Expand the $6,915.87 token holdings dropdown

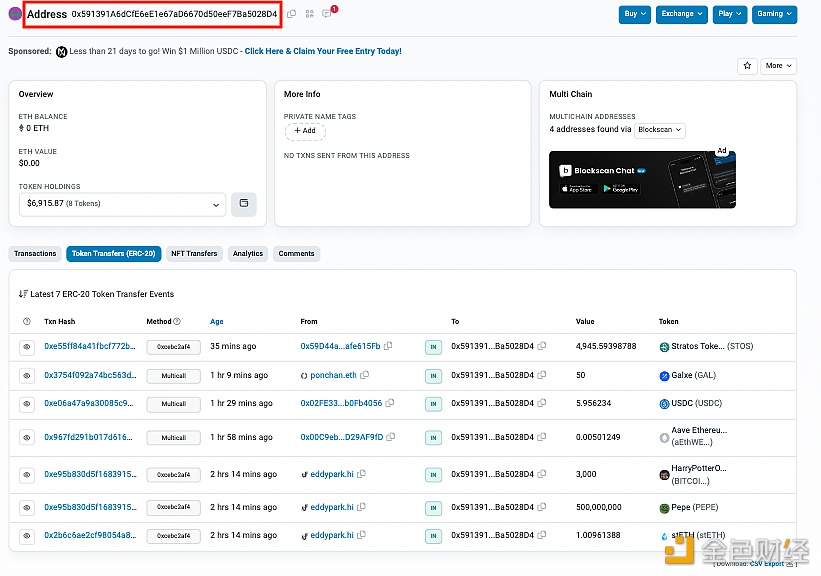pyautogui.click(x=123, y=204)
